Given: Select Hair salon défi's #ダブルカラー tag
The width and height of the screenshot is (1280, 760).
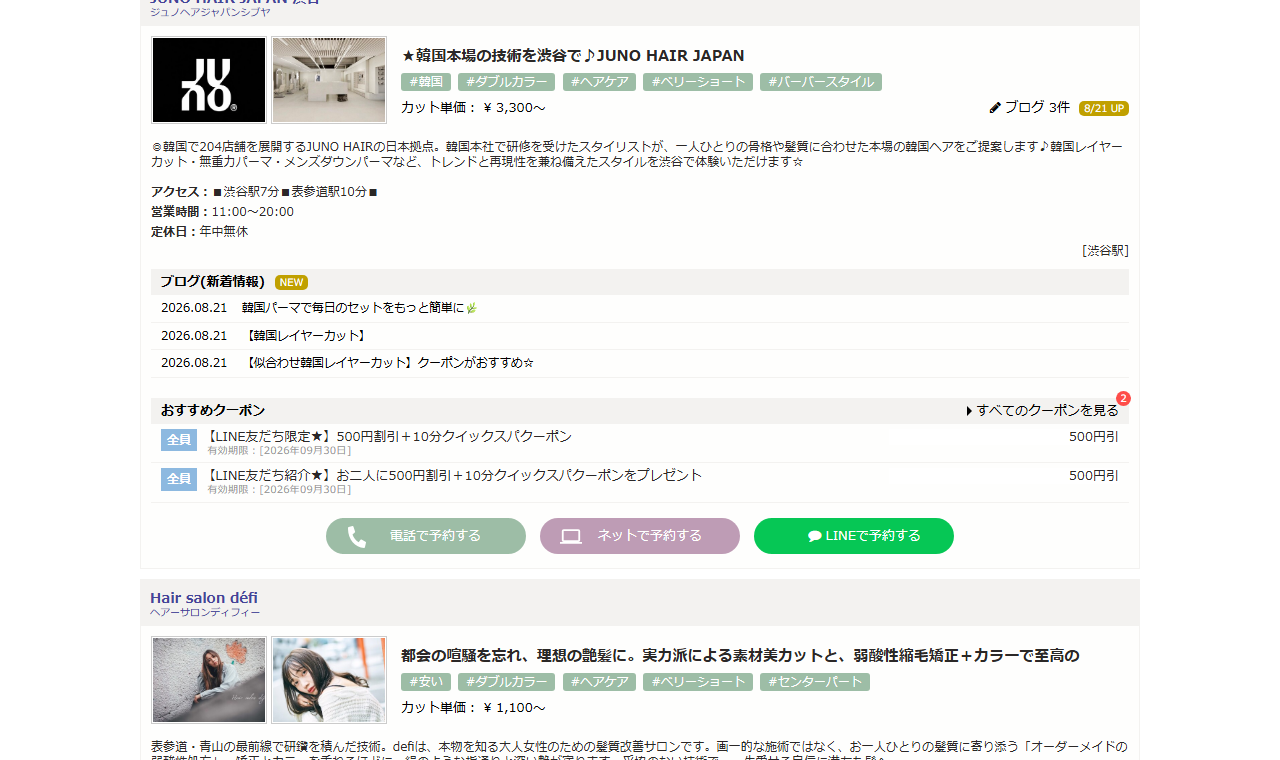Looking at the screenshot, I should [507, 682].
